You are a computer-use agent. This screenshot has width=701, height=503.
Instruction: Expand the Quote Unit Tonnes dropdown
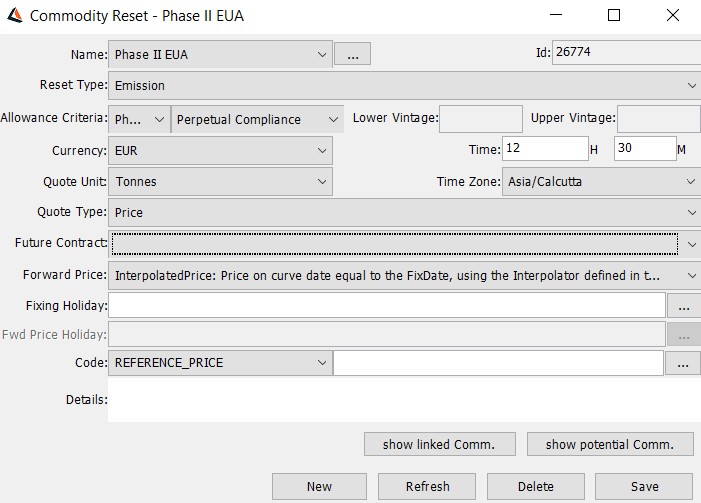click(220, 182)
